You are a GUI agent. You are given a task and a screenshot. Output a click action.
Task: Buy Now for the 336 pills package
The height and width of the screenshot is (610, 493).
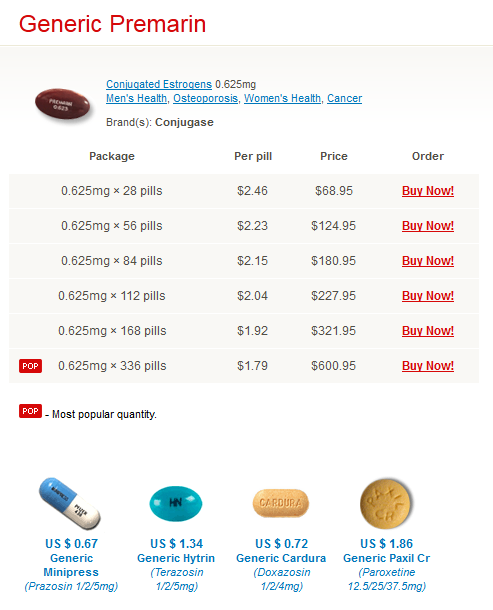coord(428,366)
